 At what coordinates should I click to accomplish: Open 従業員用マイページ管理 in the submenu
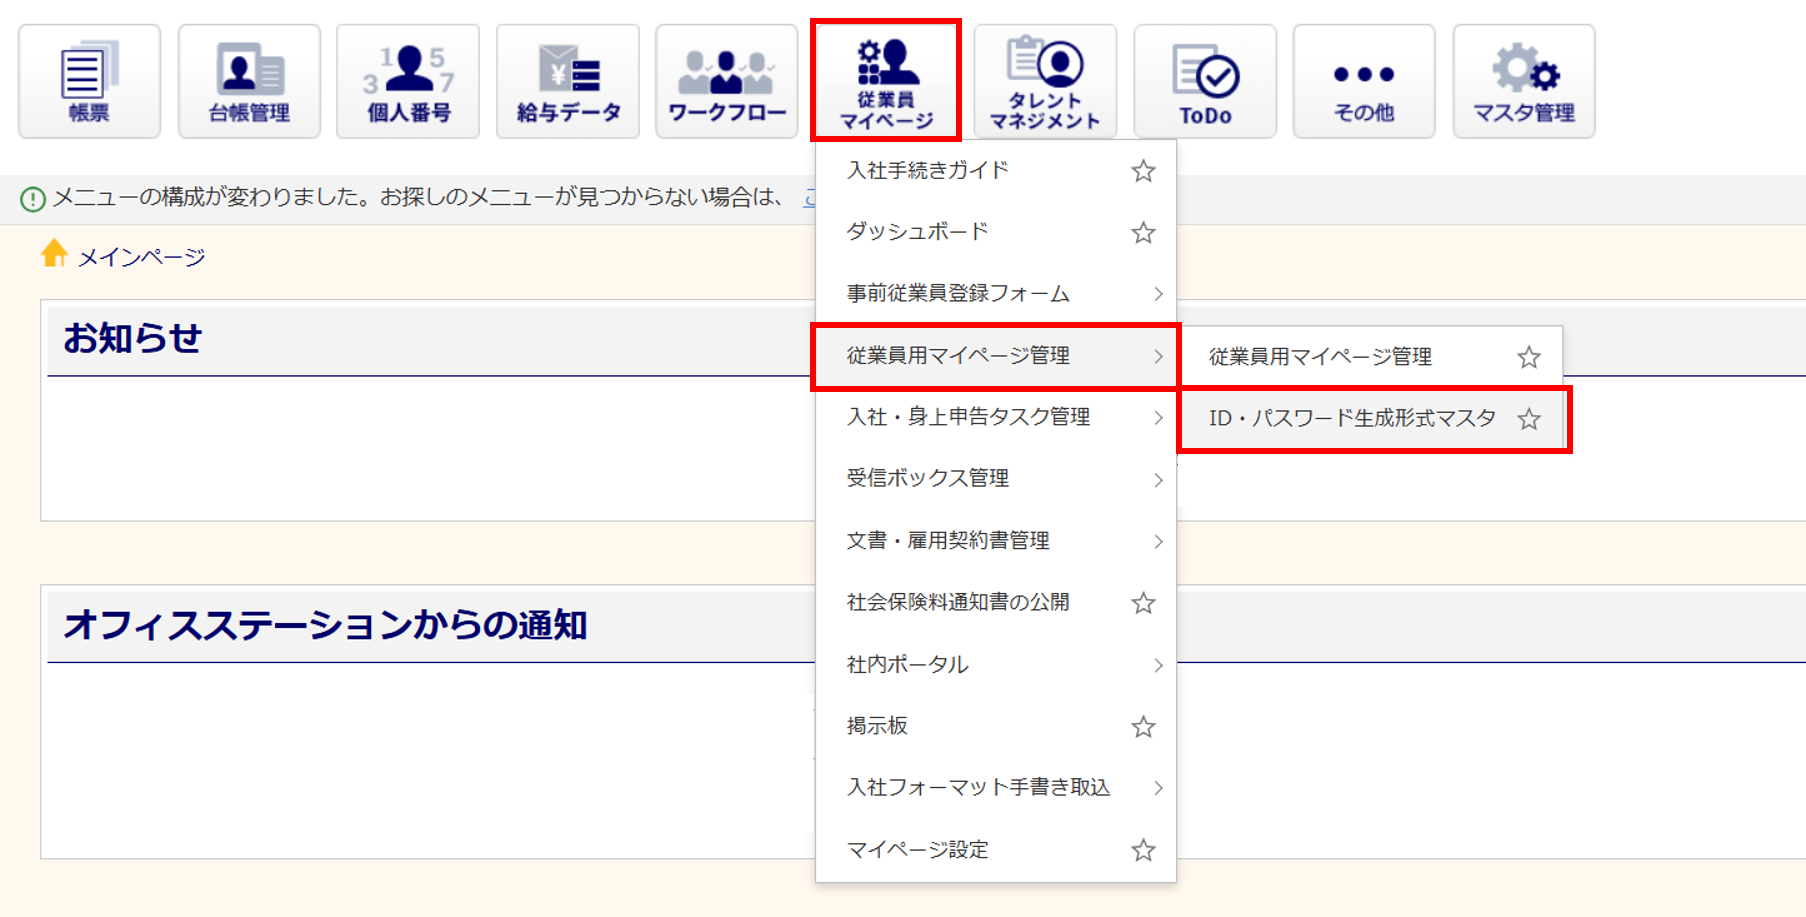point(1319,357)
